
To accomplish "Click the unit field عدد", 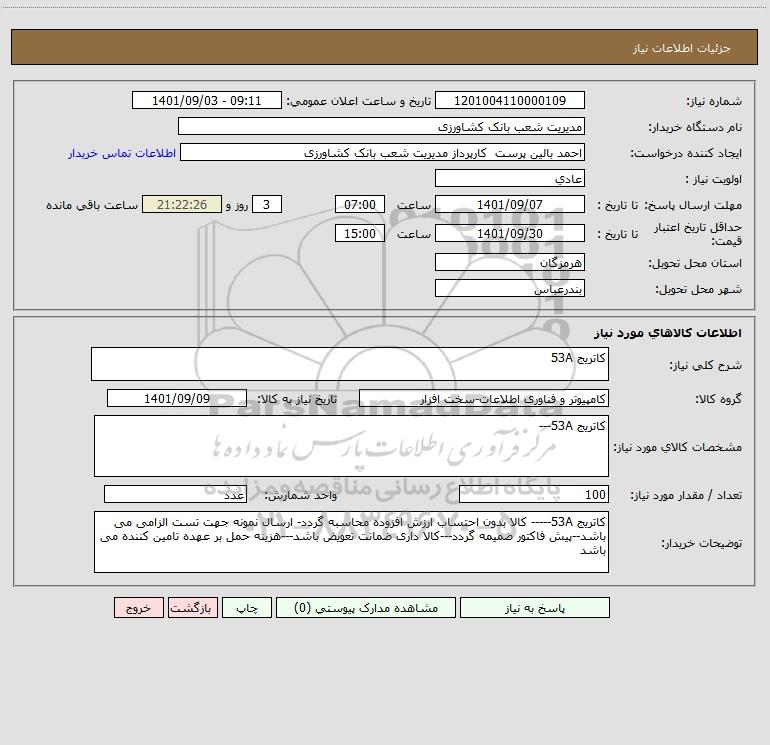I will pos(175,495).
